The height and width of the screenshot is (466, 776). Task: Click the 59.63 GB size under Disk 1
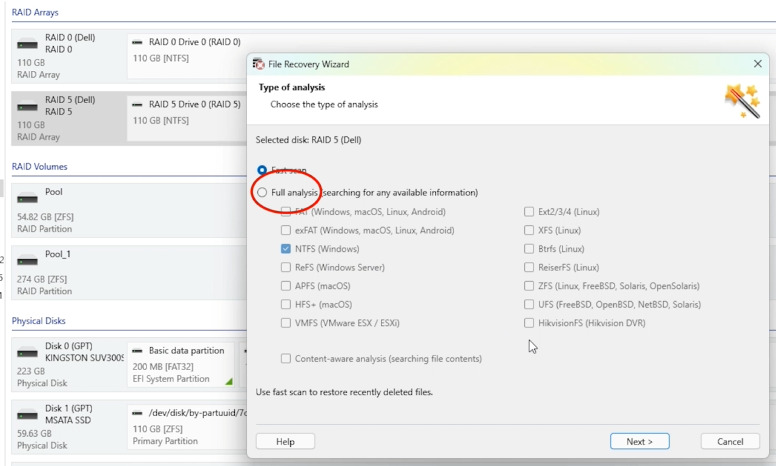click(34, 433)
